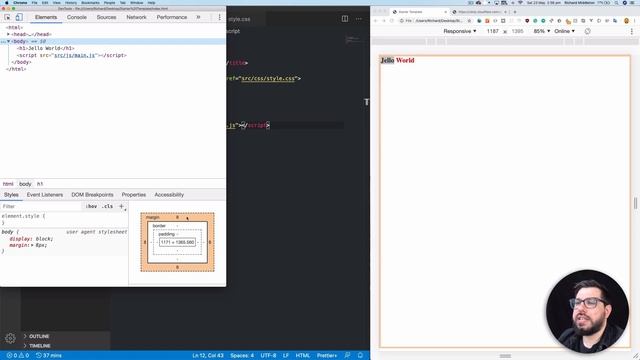Open DevTools three-dot customize menu
This screenshot has height=360, width=640.
219,17
